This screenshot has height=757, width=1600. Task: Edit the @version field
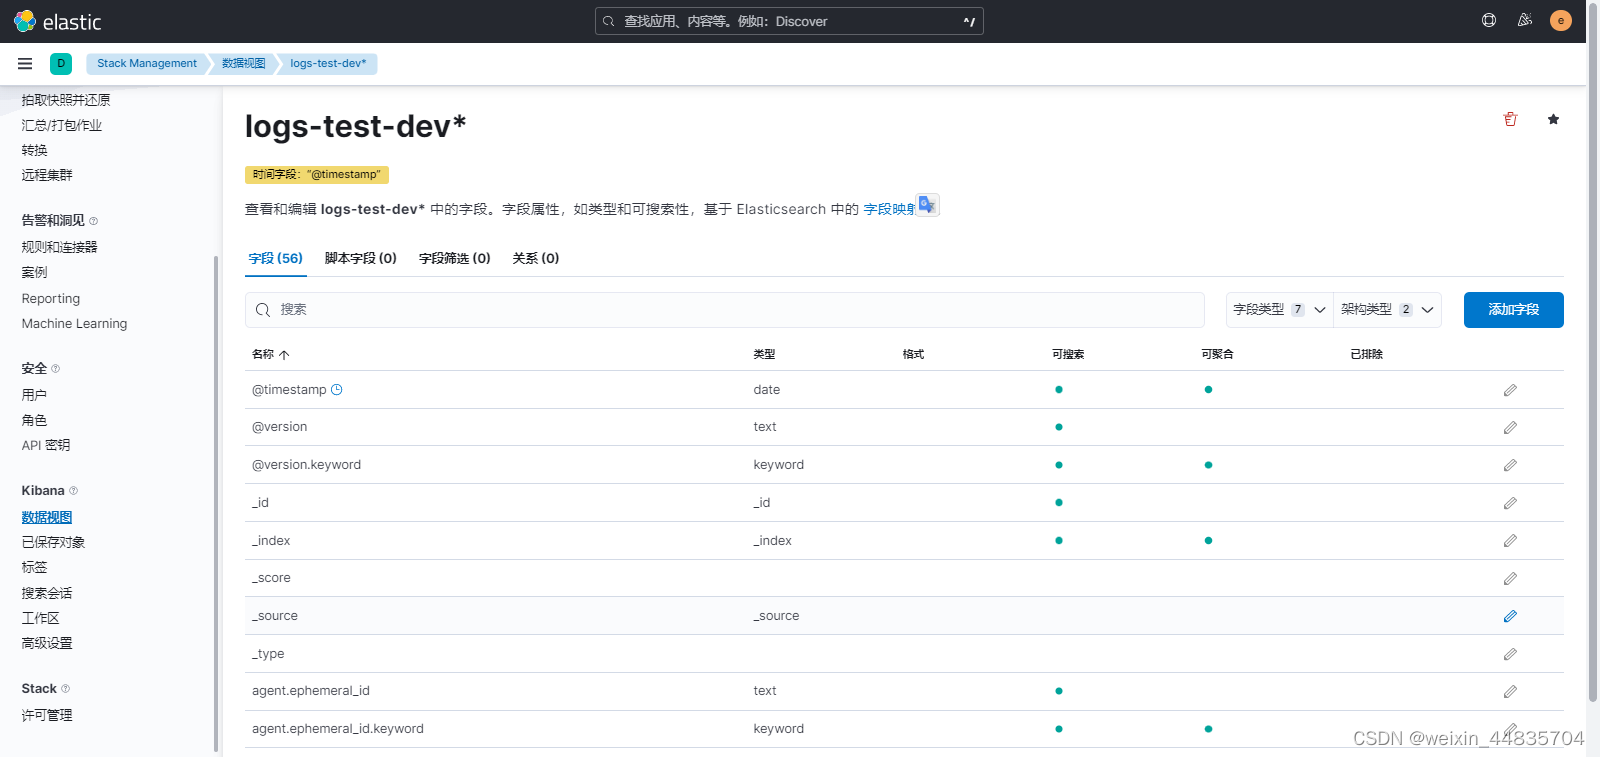[1510, 427]
